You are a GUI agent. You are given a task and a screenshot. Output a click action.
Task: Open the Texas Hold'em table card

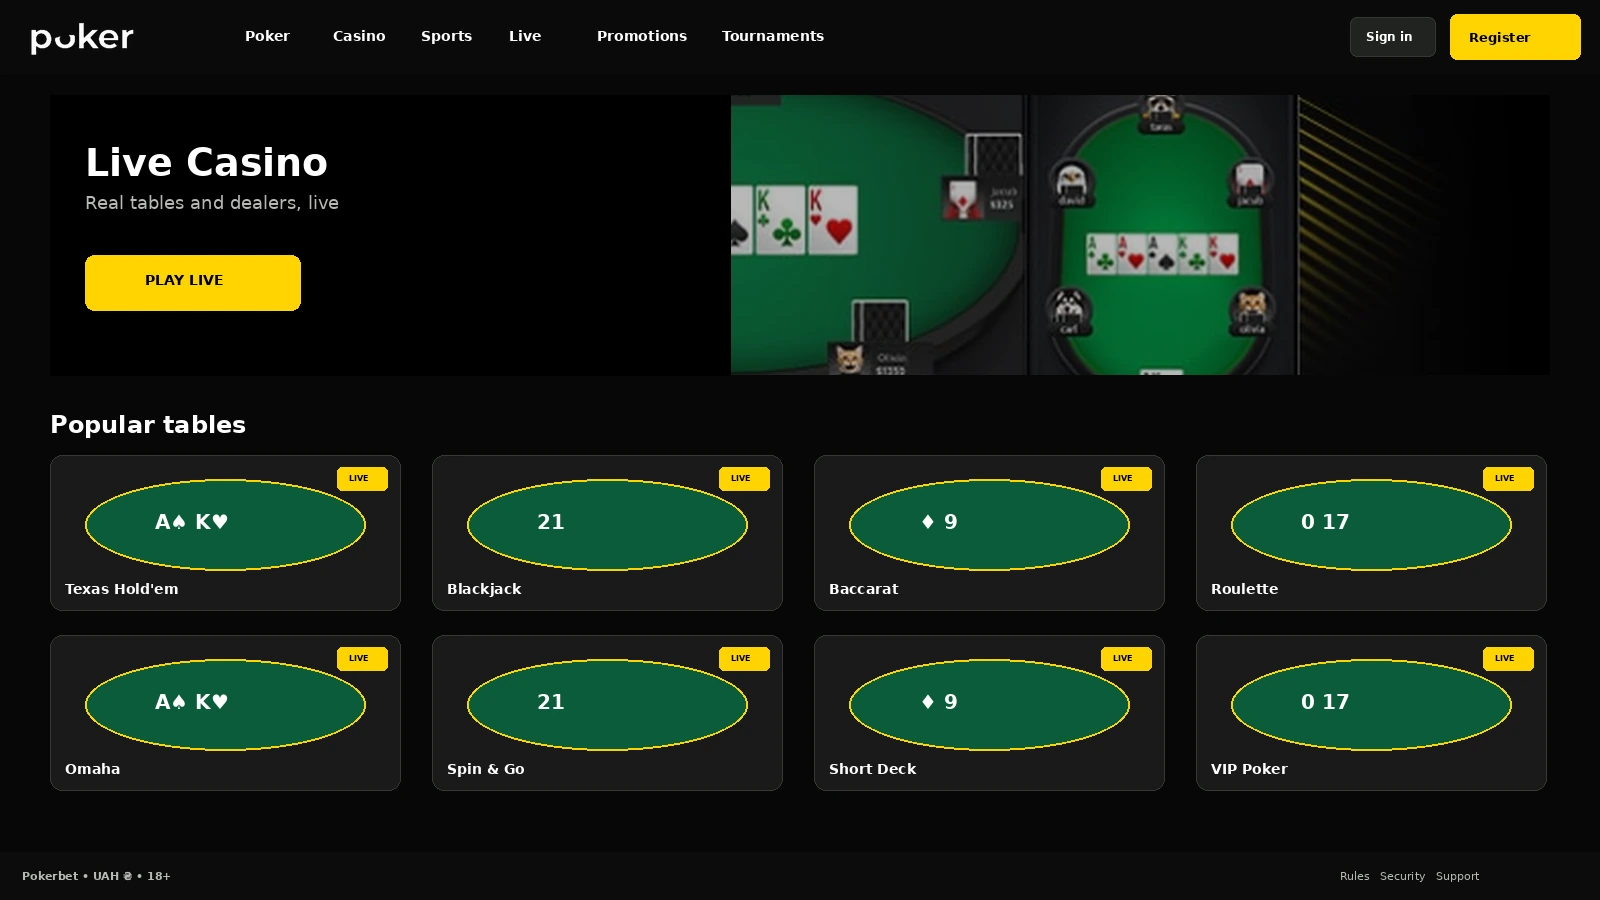click(x=225, y=533)
